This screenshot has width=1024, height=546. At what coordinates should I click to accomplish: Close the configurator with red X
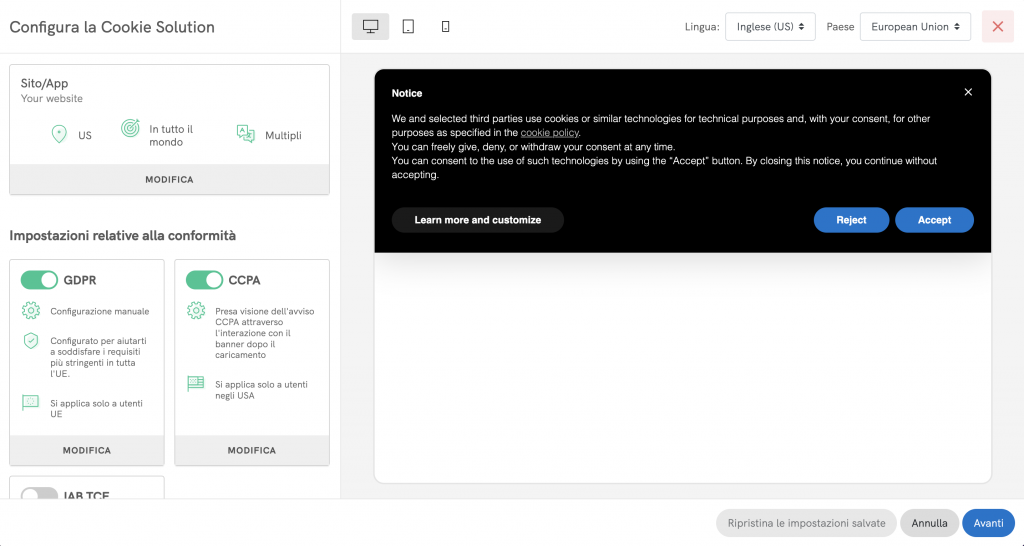click(997, 27)
